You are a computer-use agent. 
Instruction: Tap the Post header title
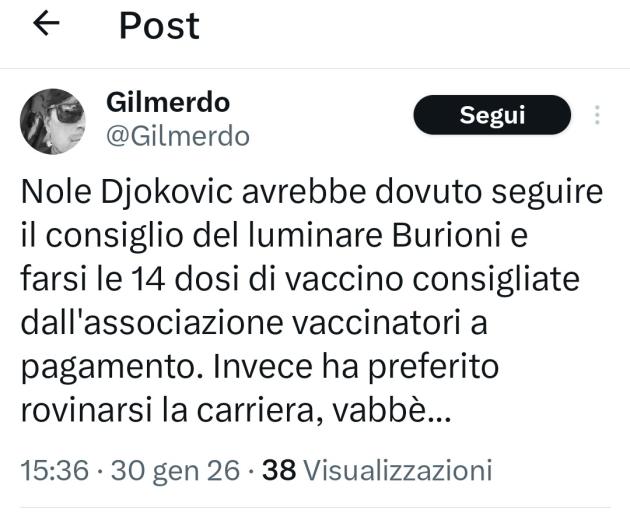click(x=160, y=26)
